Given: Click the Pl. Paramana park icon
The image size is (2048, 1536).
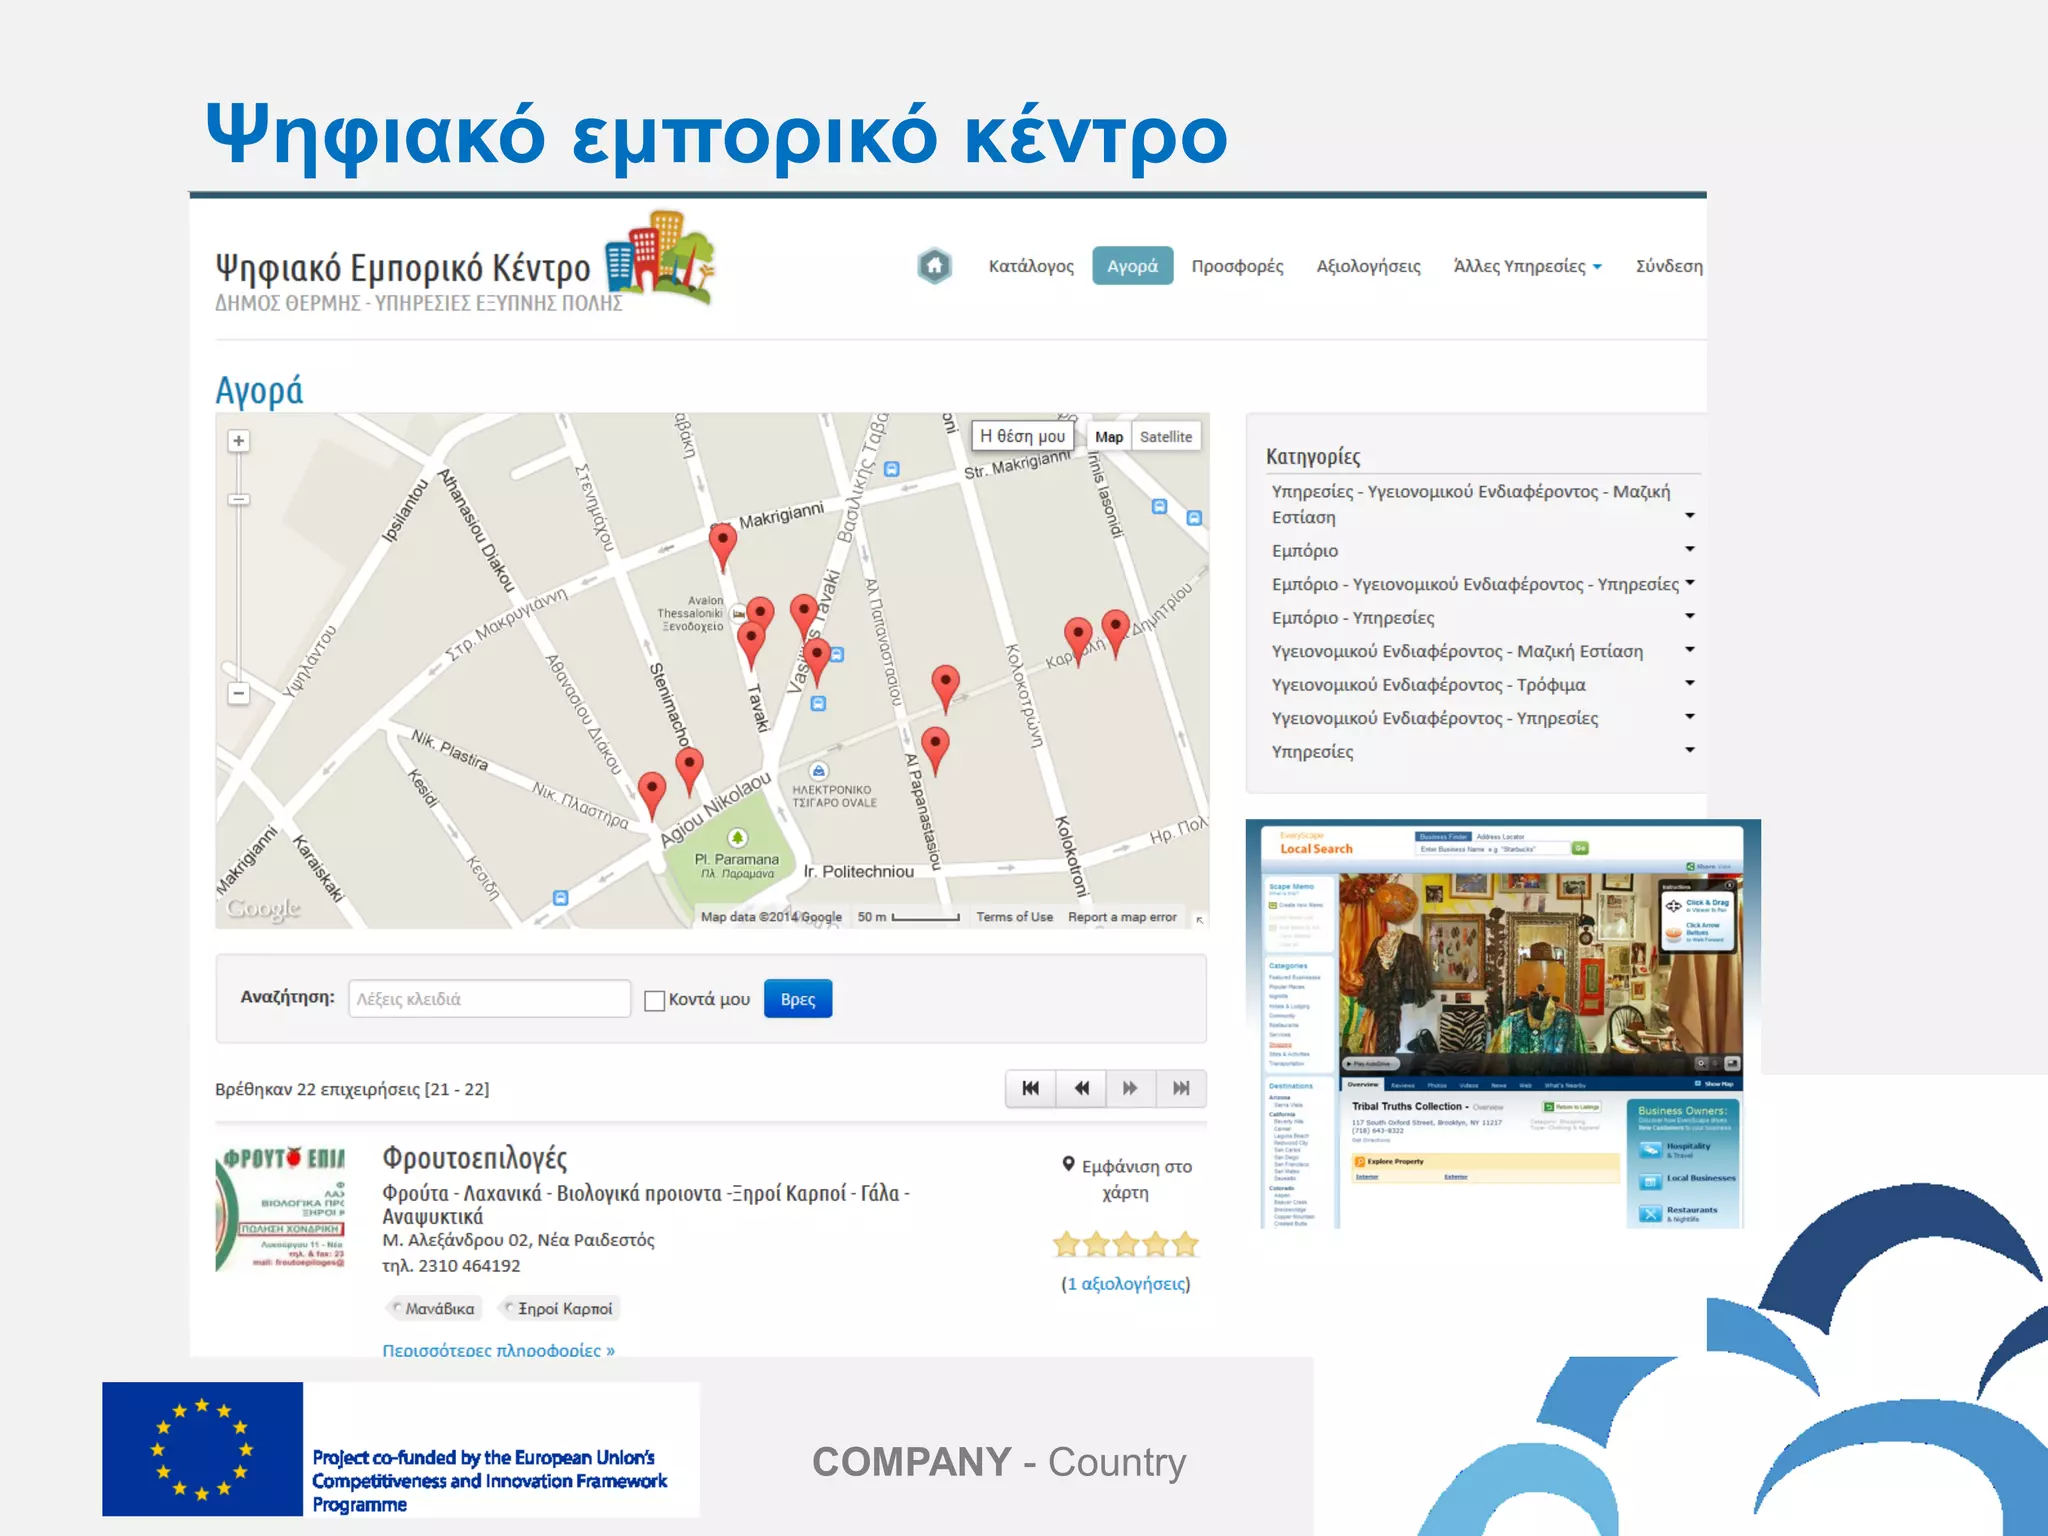Looking at the screenshot, I should 737,837.
